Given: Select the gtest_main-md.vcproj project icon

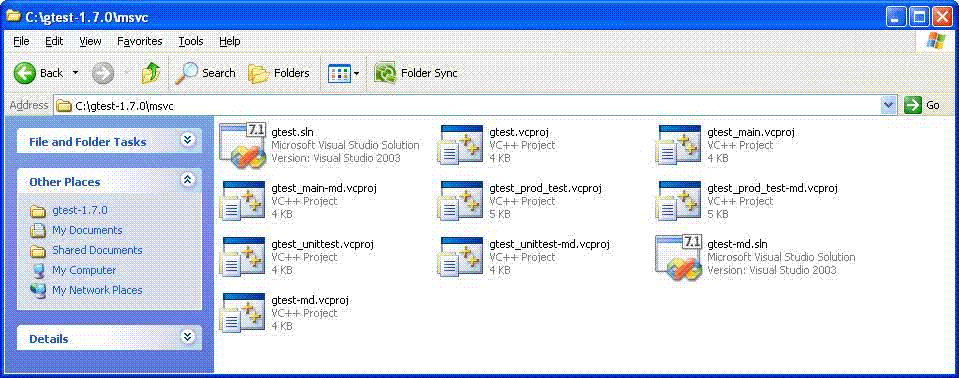Looking at the screenshot, I should point(243,200).
